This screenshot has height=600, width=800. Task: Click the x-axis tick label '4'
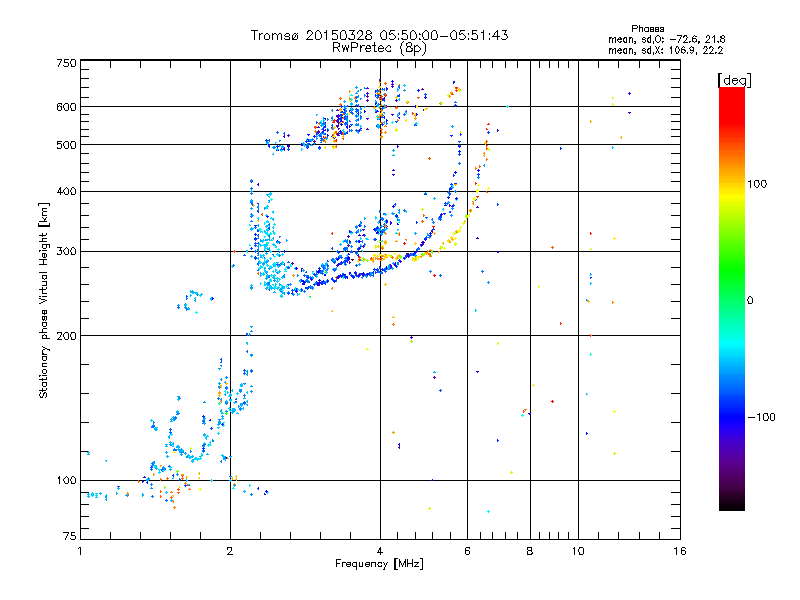point(380,551)
